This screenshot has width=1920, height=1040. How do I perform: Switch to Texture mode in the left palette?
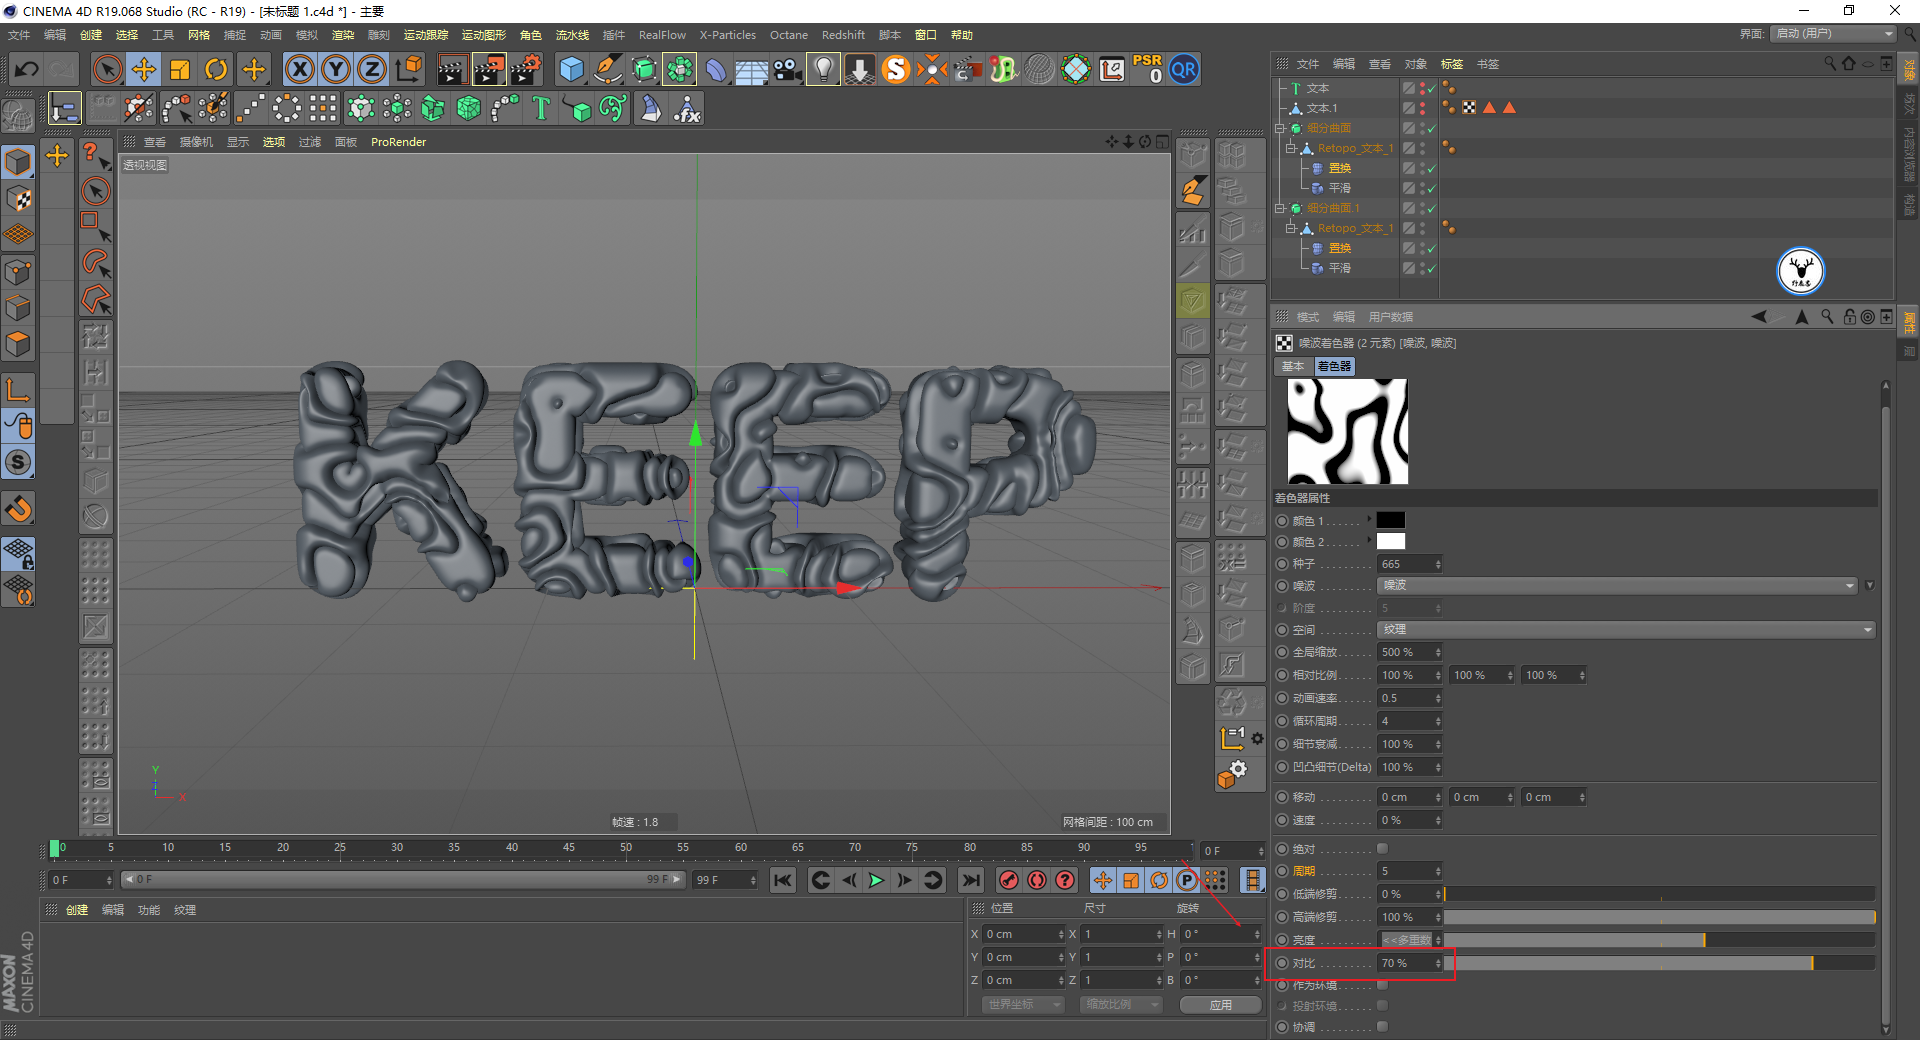(18, 198)
